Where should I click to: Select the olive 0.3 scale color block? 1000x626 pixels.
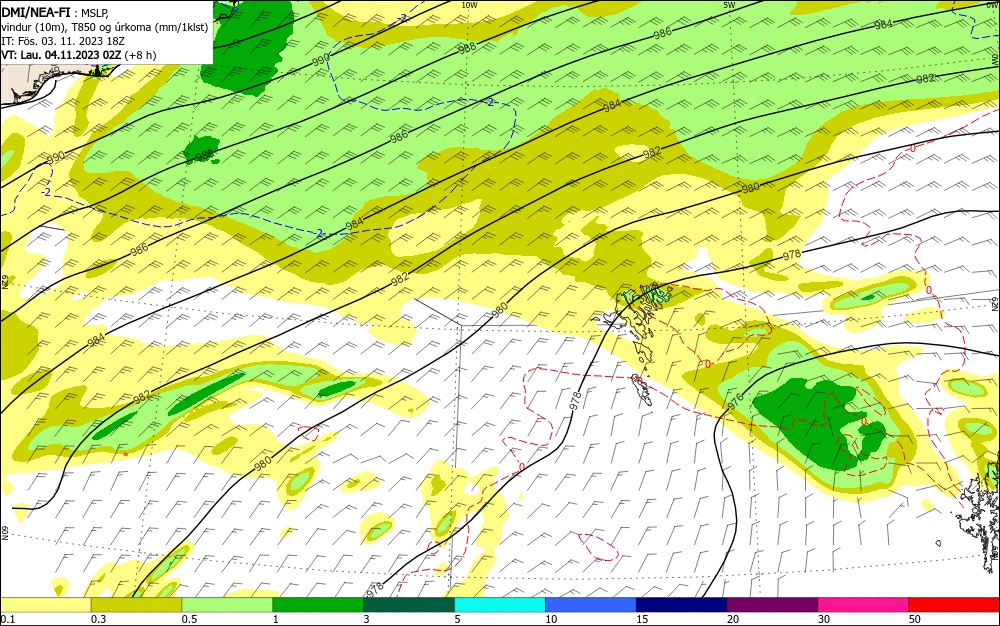[136, 606]
